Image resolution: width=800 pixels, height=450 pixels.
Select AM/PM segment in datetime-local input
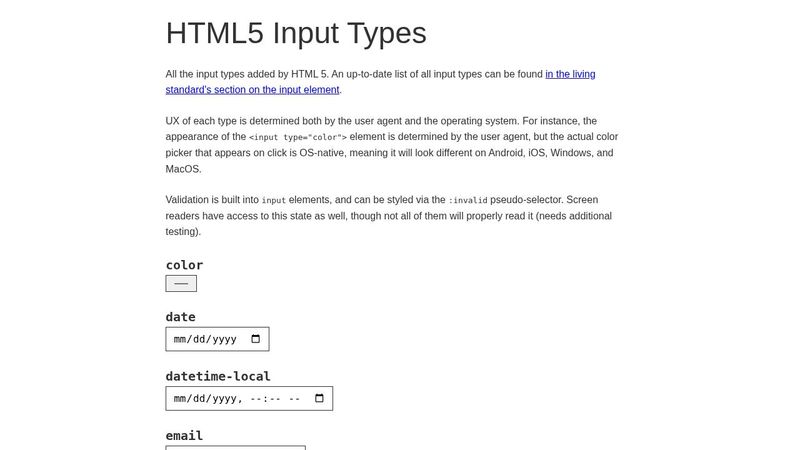(x=295, y=398)
